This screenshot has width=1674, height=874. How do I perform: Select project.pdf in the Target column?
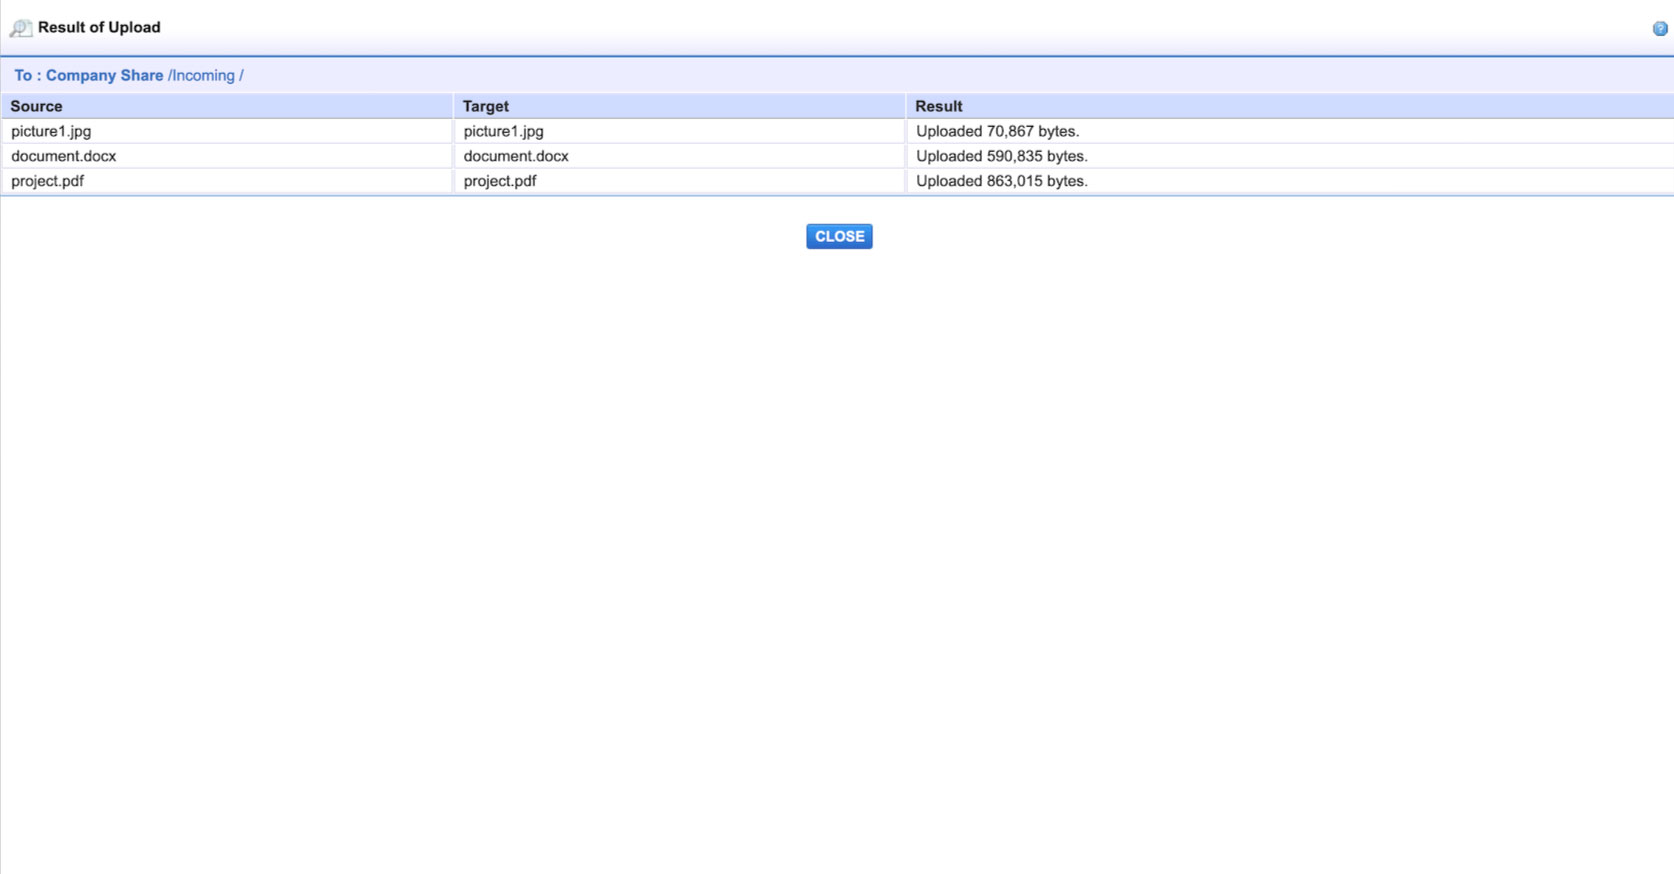pyautogui.click(x=500, y=181)
